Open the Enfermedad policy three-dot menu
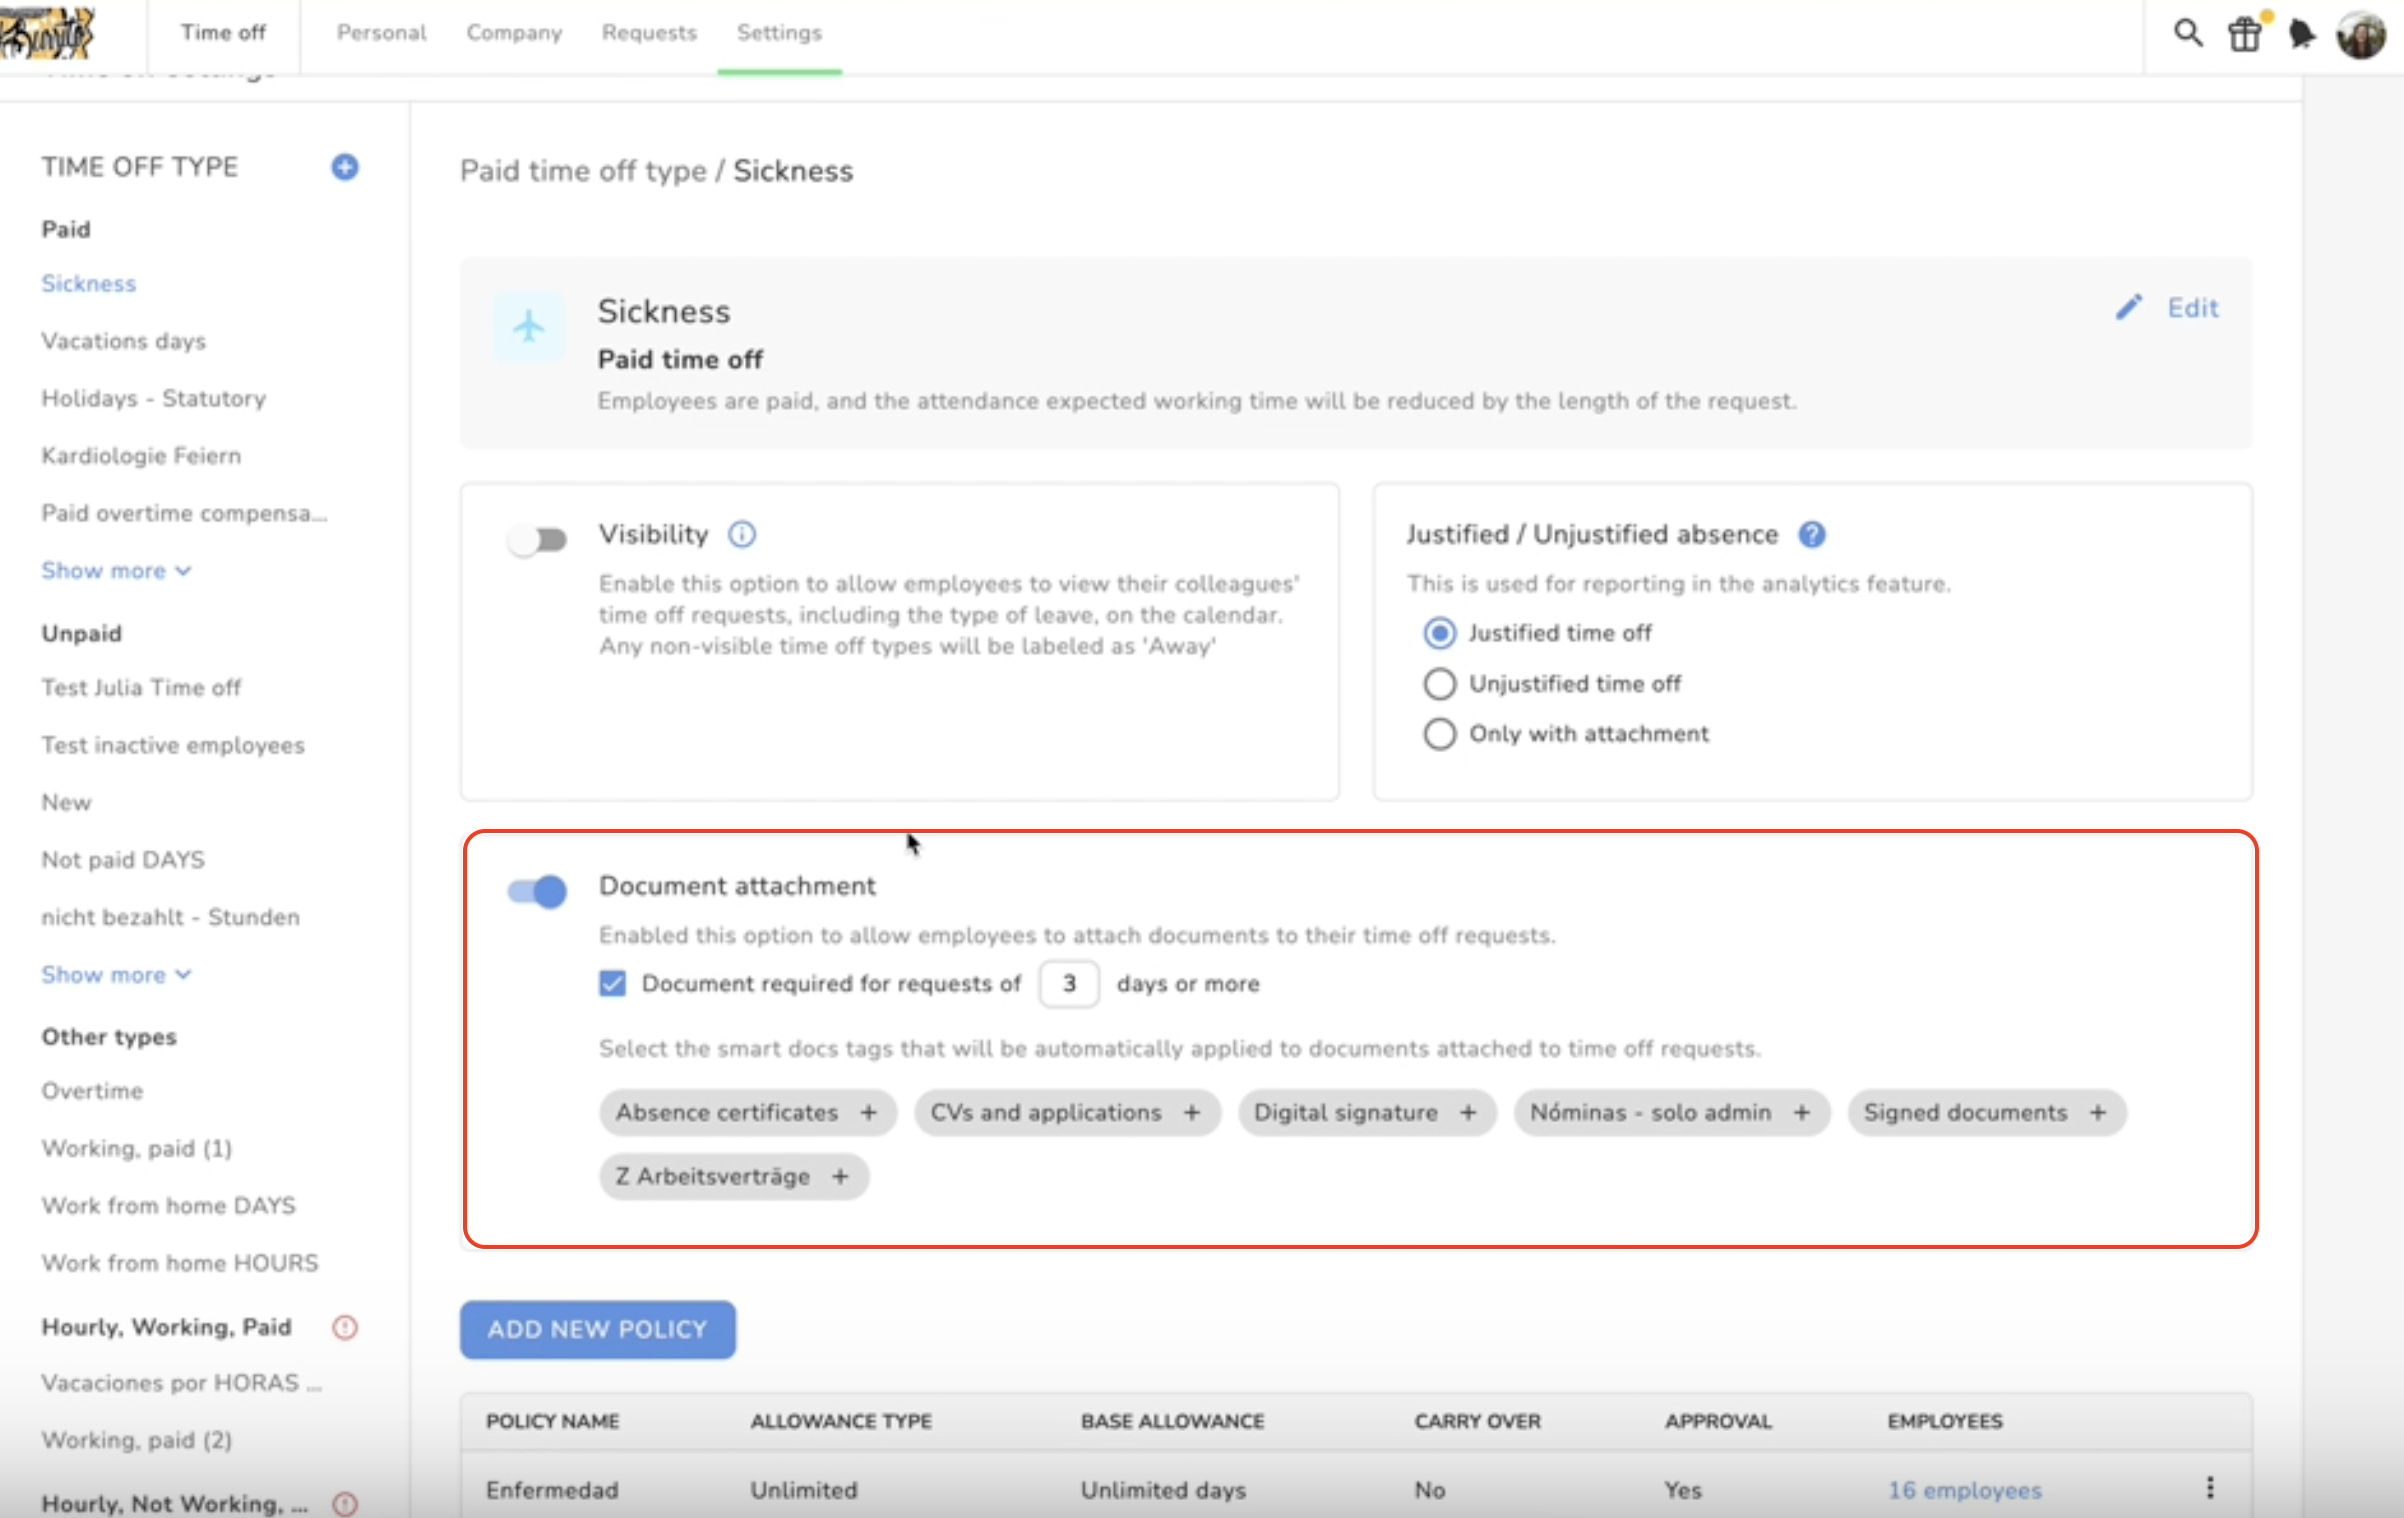Image resolution: width=2404 pixels, height=1518 pixels. pyautogui.click(x=2210, y=1487)
